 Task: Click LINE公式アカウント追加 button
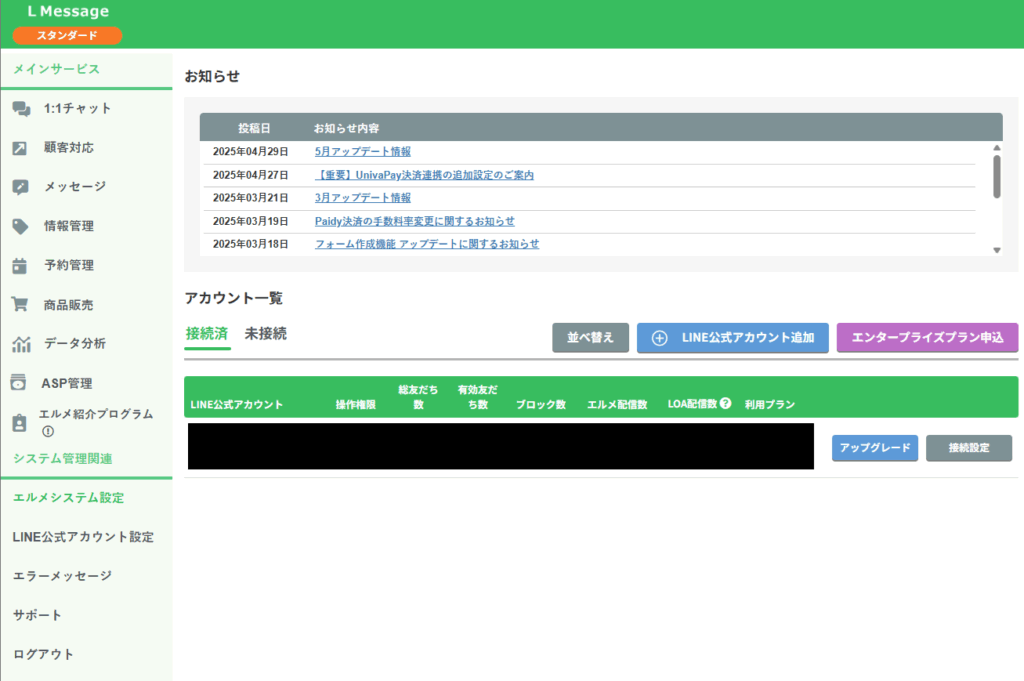pos(733,338)
